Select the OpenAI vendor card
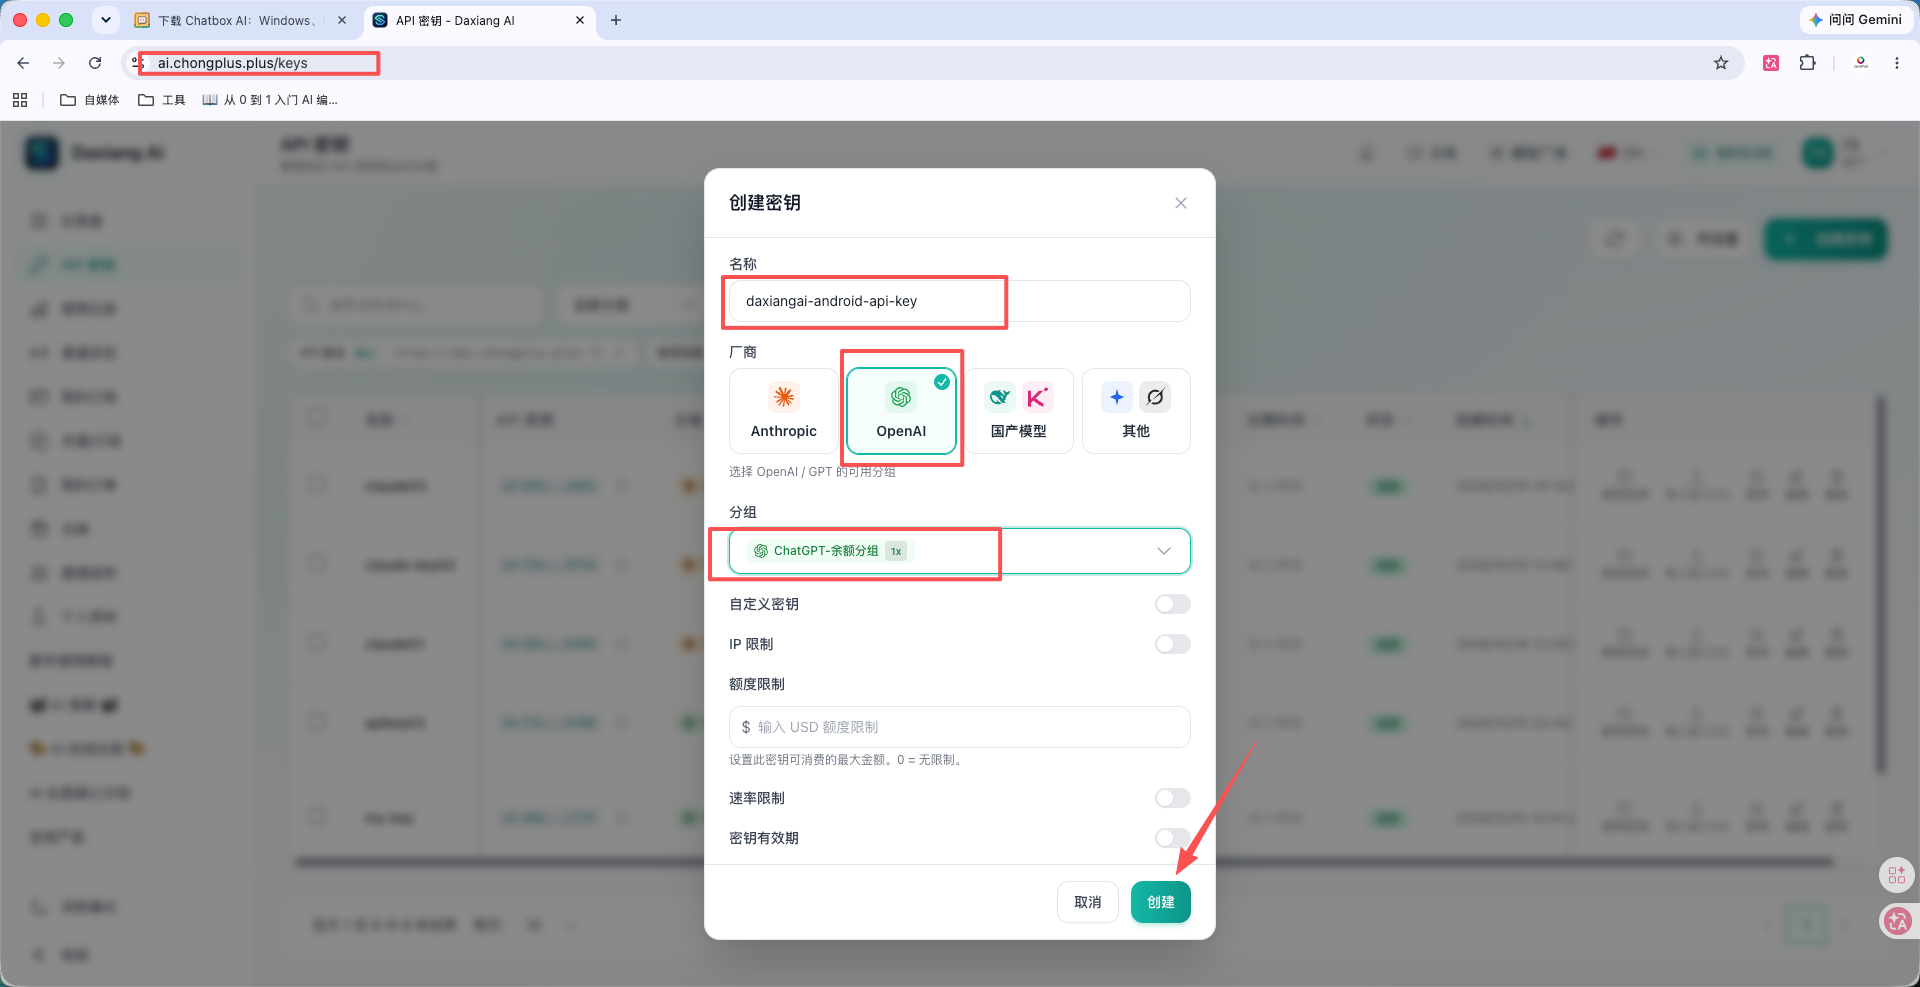 [901, 411]
